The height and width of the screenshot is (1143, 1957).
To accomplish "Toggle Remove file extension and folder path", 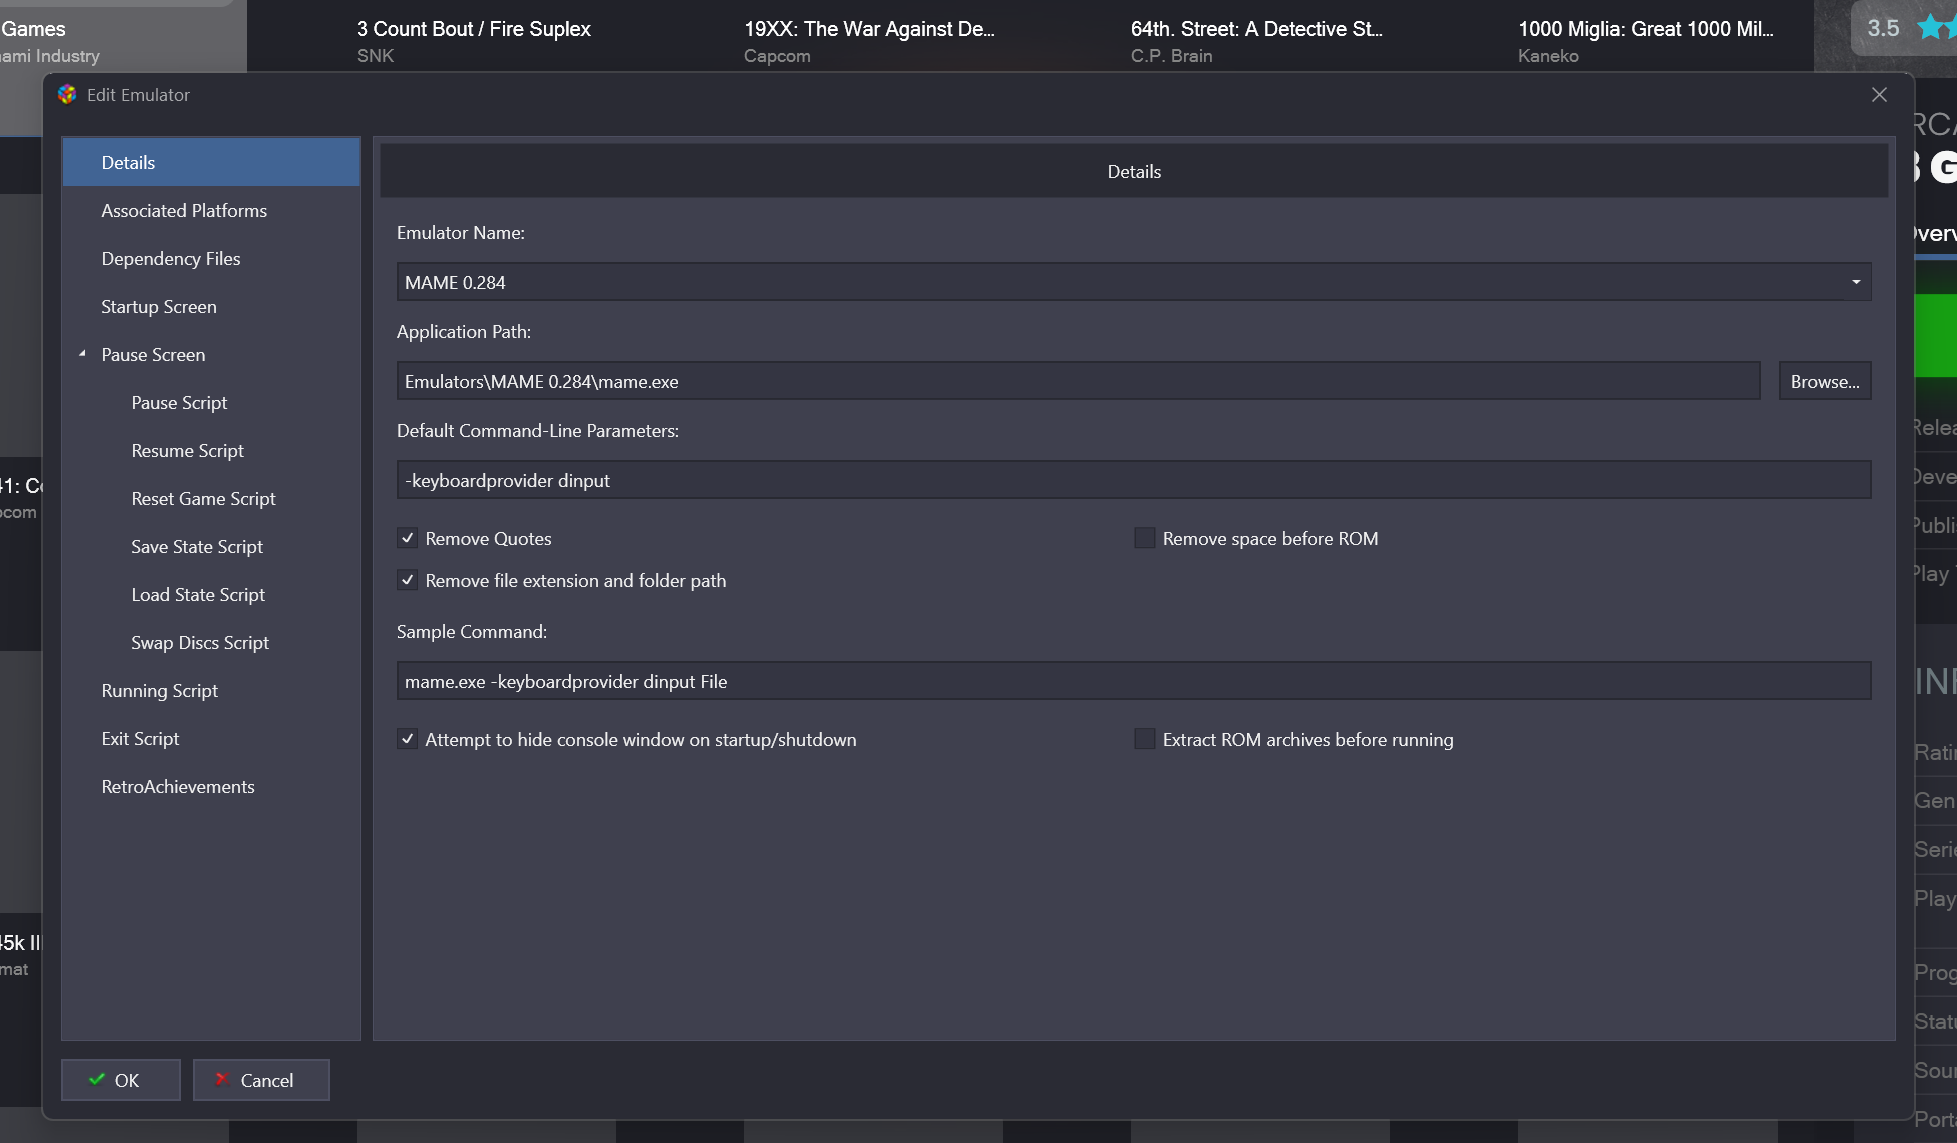I will 408,581.
